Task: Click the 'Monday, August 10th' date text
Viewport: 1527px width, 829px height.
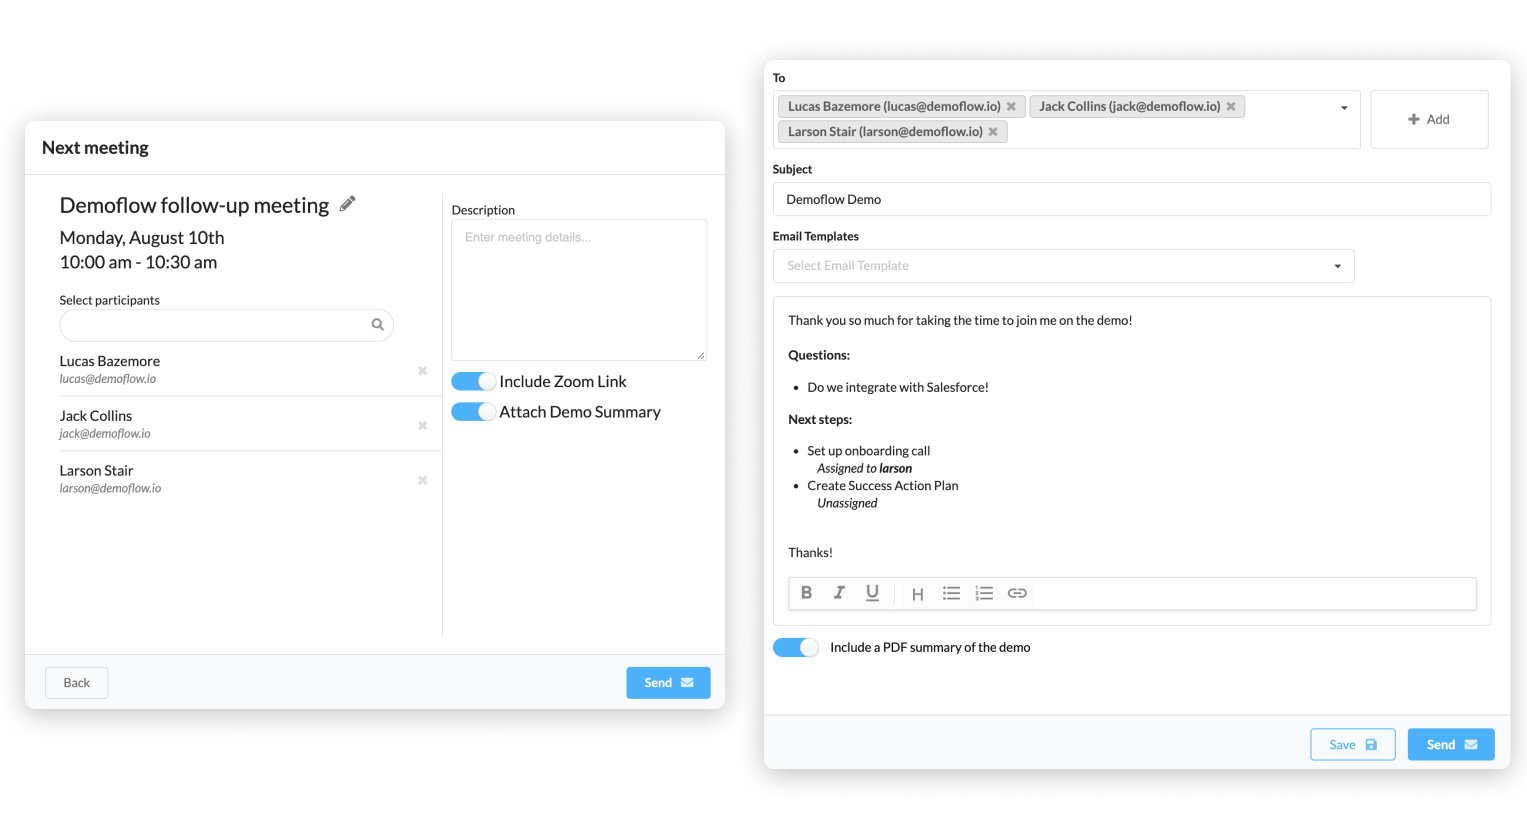Action: pos(142,238)
